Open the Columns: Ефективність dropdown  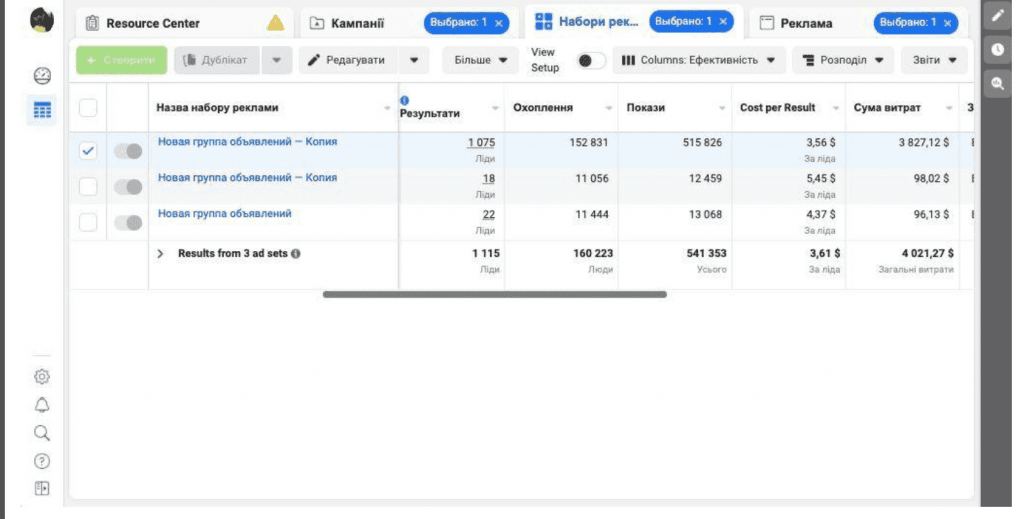point(698,60)
